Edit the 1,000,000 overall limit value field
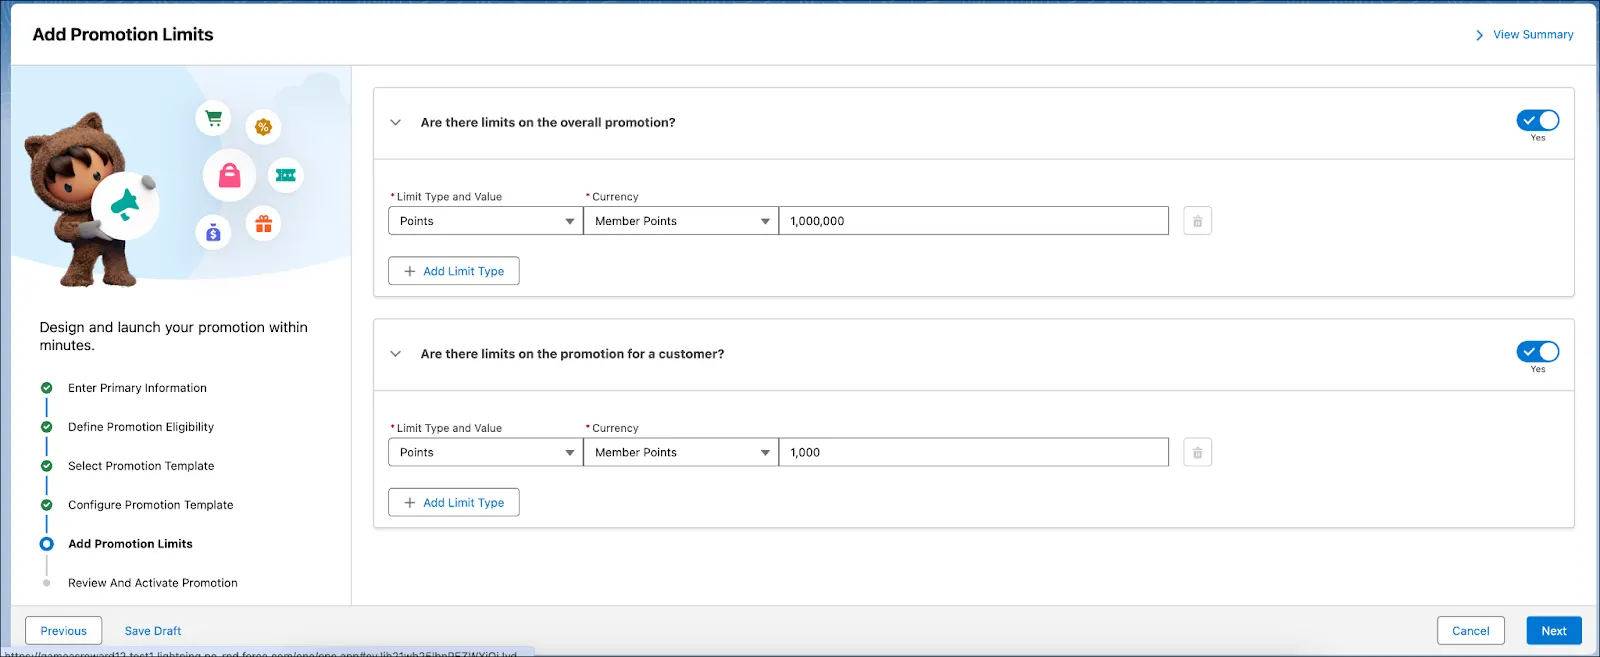The width and height of the screenshot is (1600, 657). click(974, 221)
